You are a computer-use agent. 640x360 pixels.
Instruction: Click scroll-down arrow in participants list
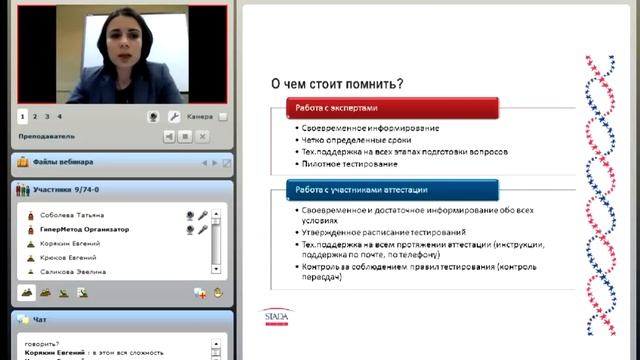[216, 269]
